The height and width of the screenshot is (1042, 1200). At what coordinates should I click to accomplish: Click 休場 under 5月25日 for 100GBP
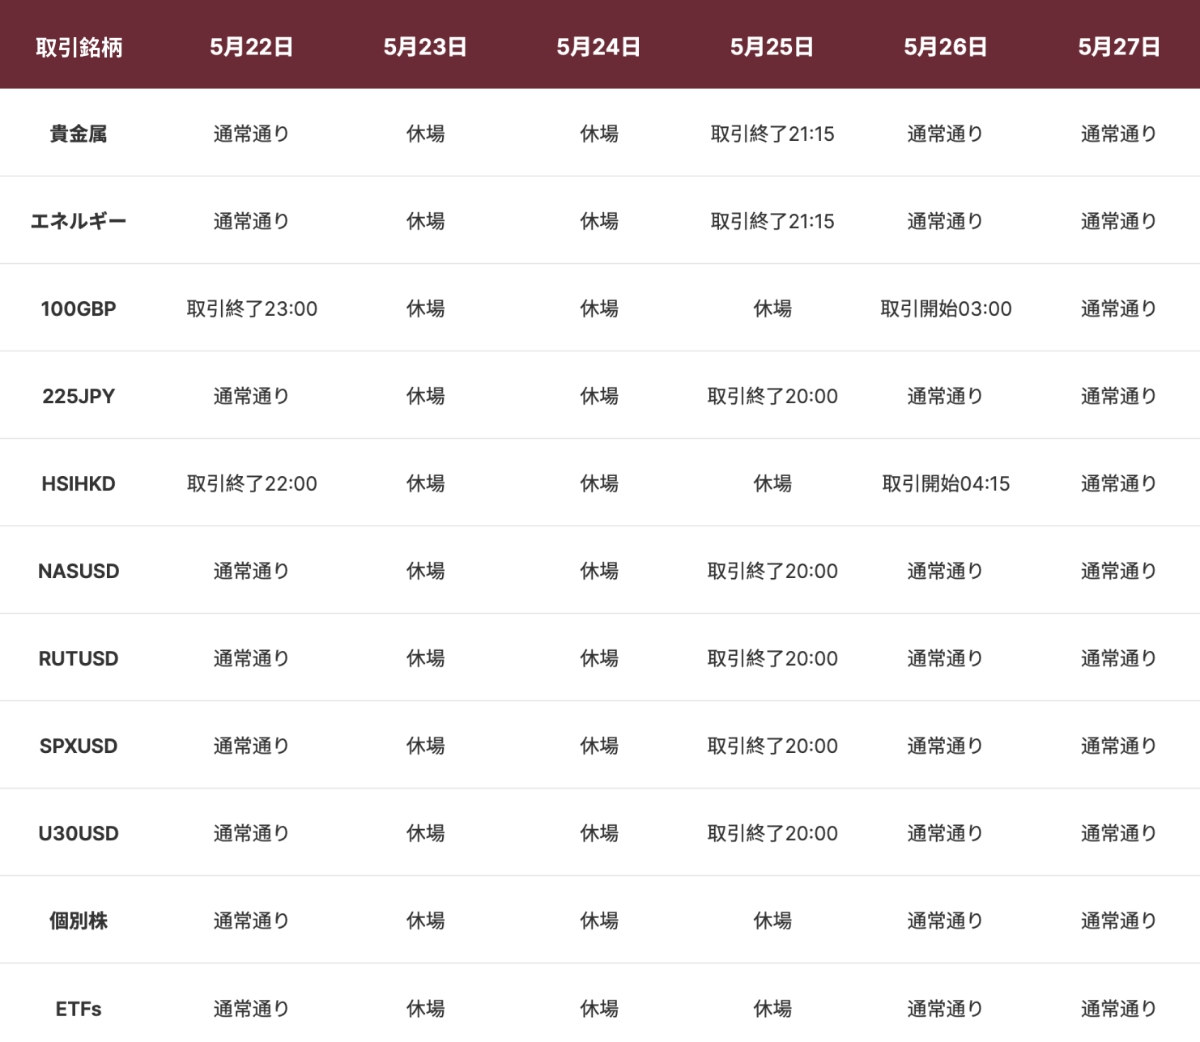(x=772, y=309)
